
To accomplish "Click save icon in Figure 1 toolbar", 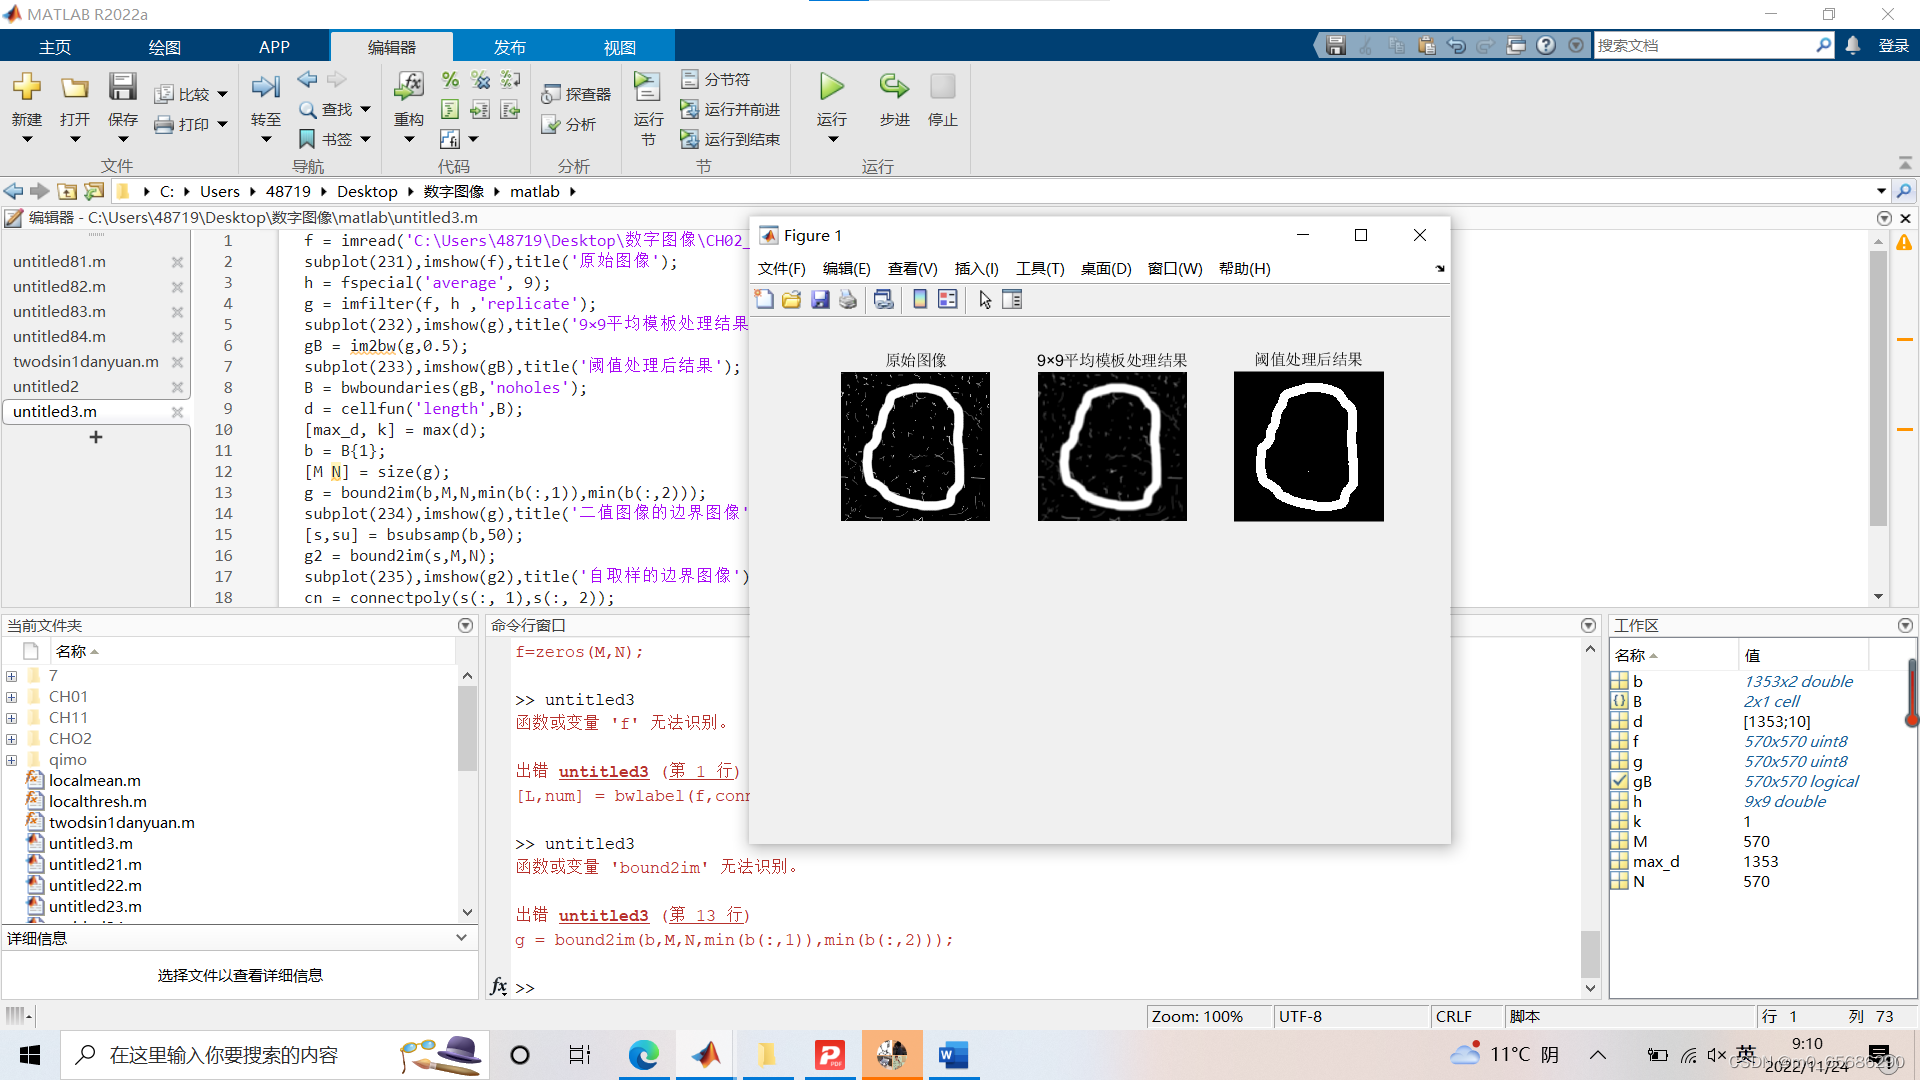I will (820, 299).
